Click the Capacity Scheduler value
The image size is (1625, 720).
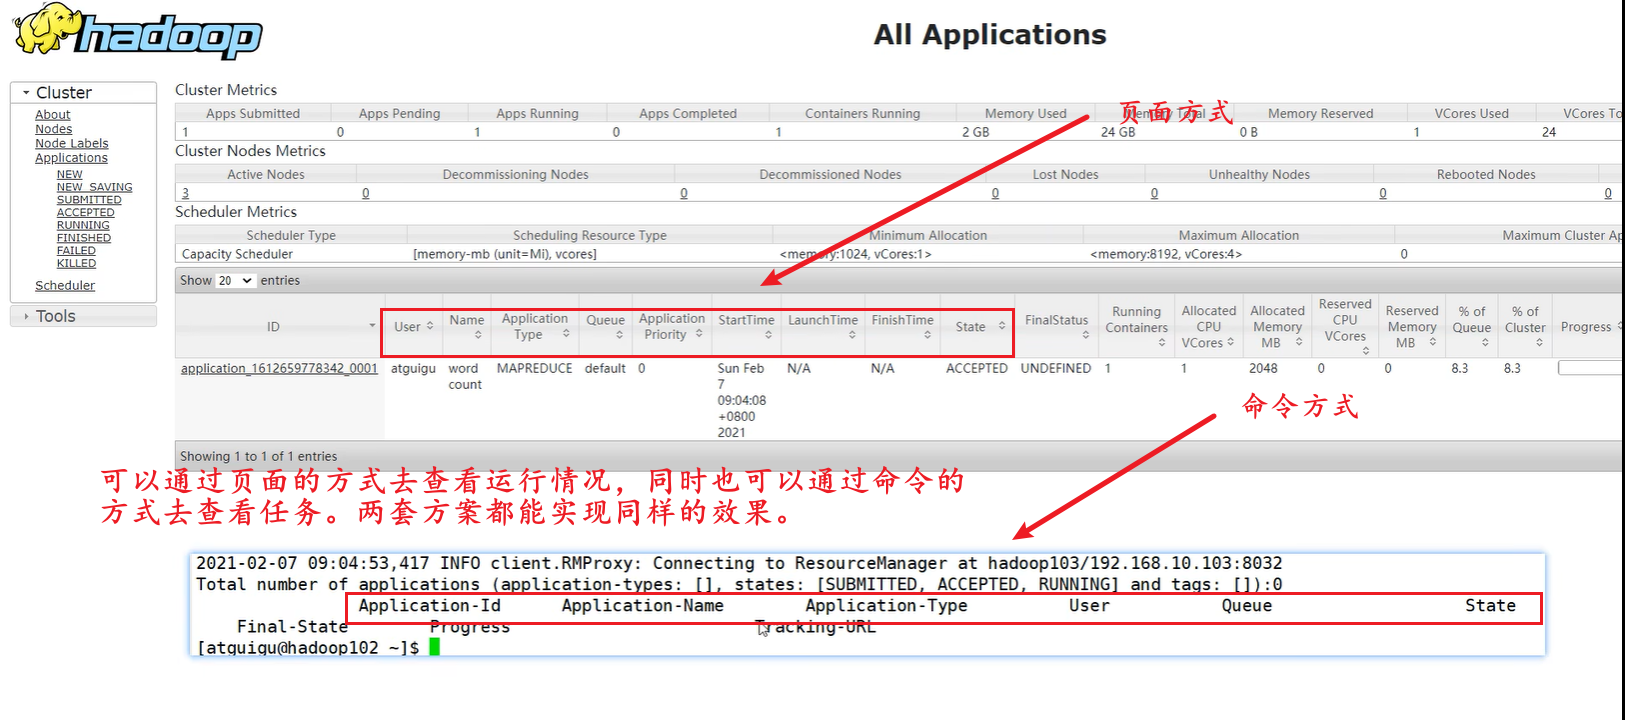point(237,254)
